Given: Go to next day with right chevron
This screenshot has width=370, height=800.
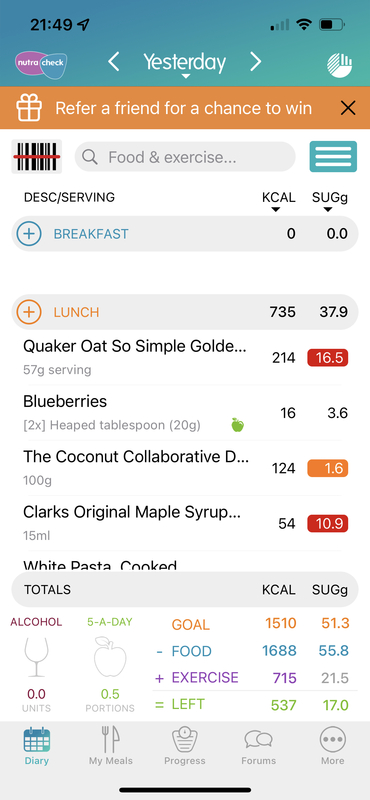Looking at the screenshot, I should point(255,62).
